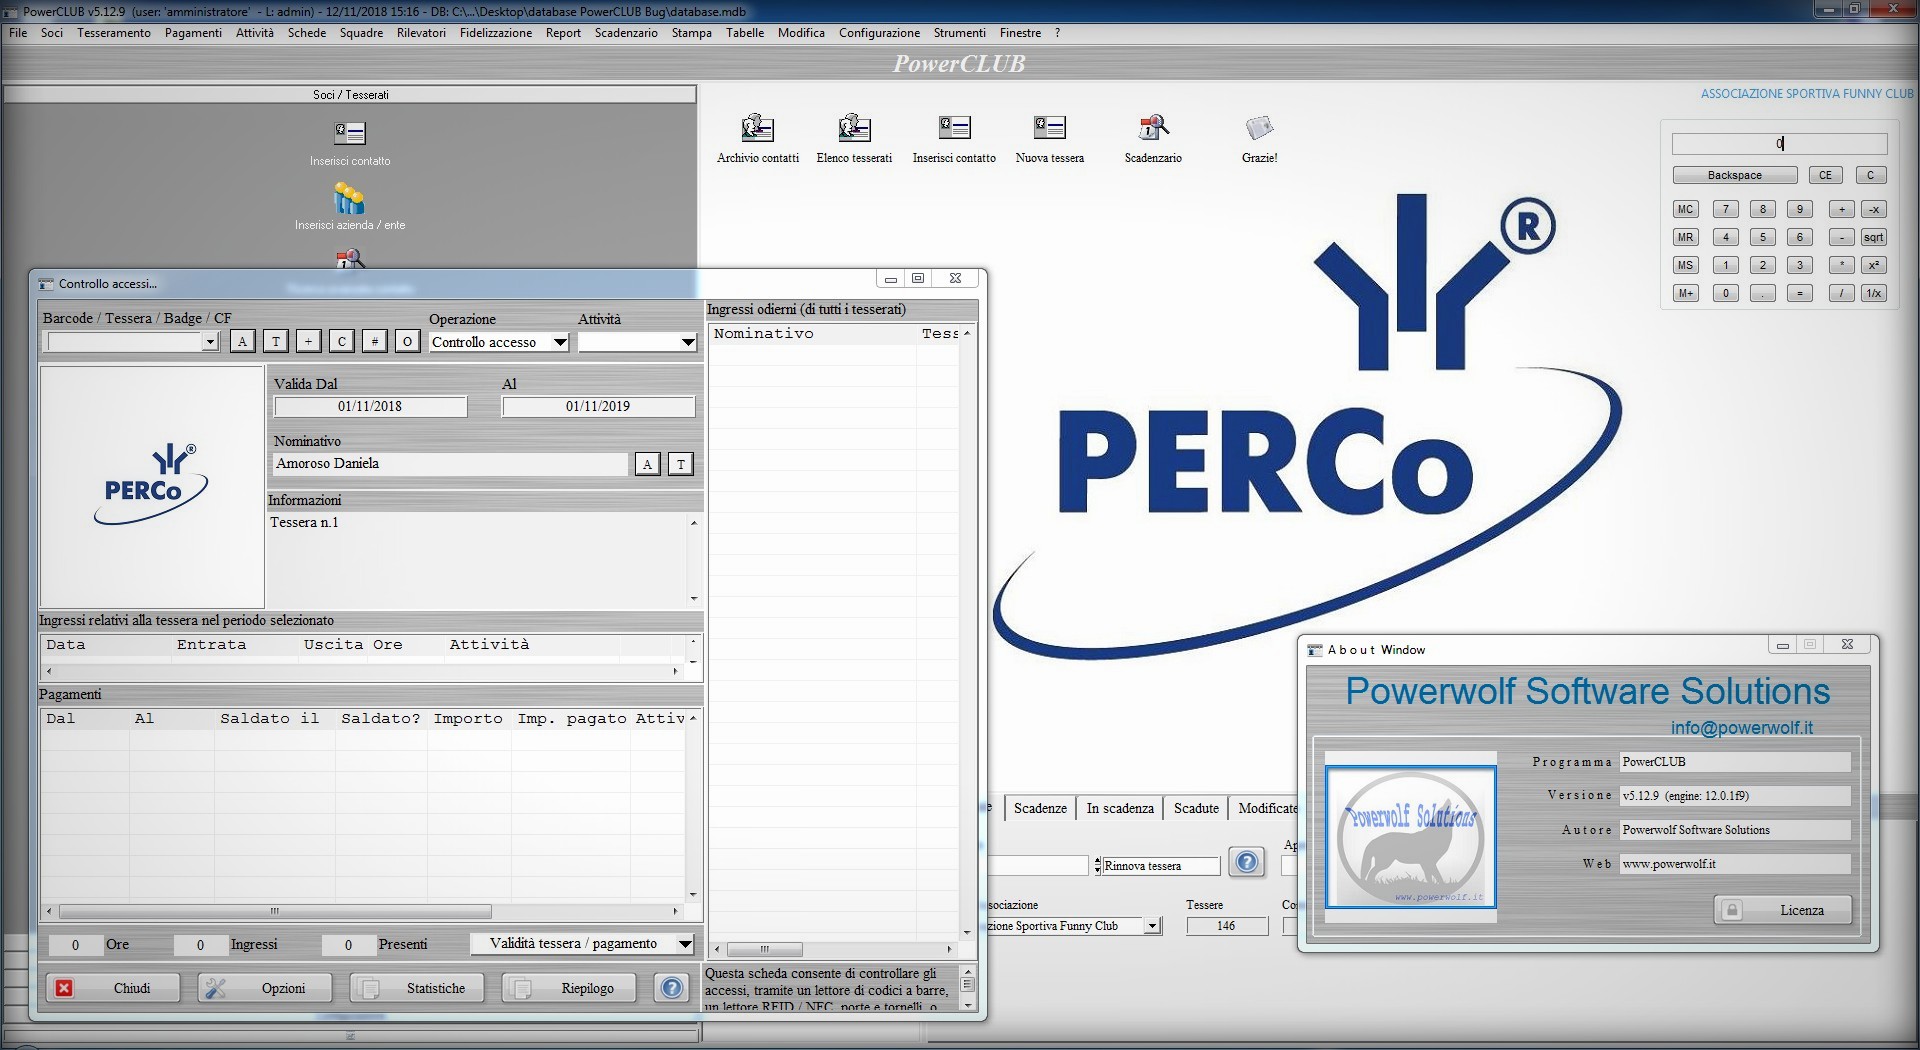
Task: Open Archivio contatti icon
Action: tap(757, 128)
